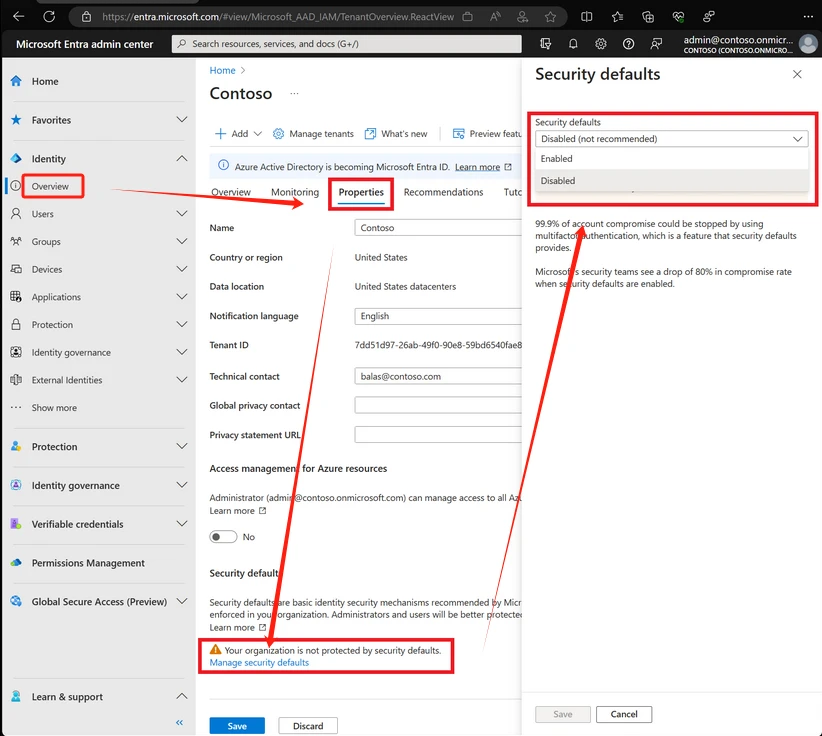This screenshot has height=736, width=822.
Task: Click the Name field containing Contoso
Action: [438, 228]
